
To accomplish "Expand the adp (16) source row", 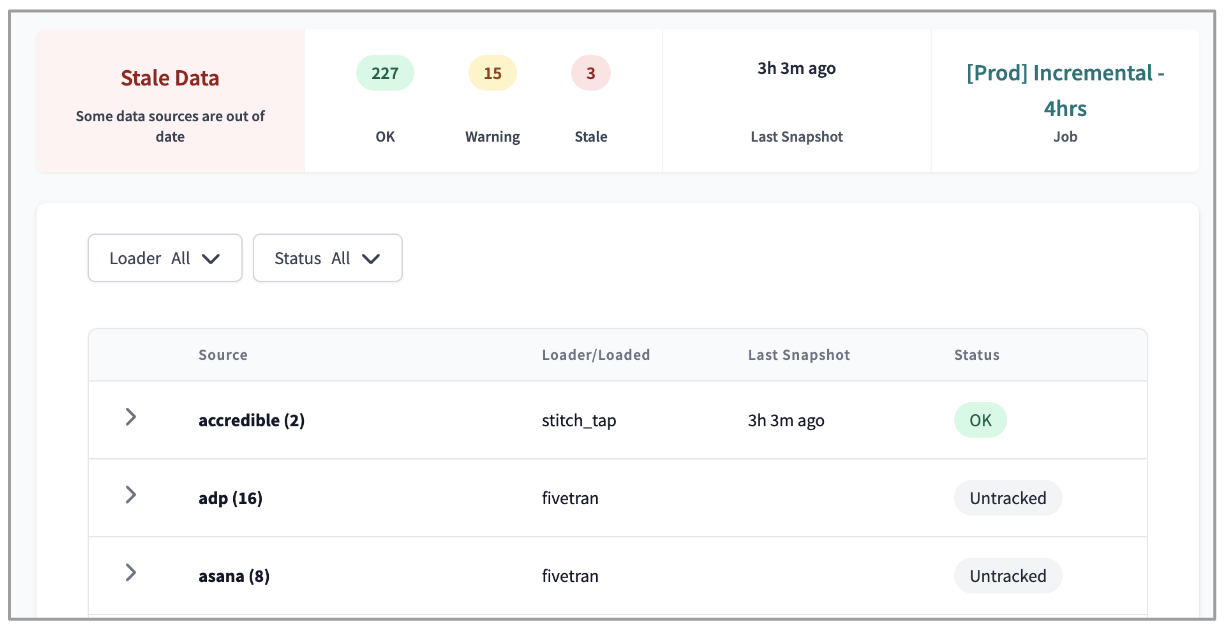I will click(x=130, y=494).
